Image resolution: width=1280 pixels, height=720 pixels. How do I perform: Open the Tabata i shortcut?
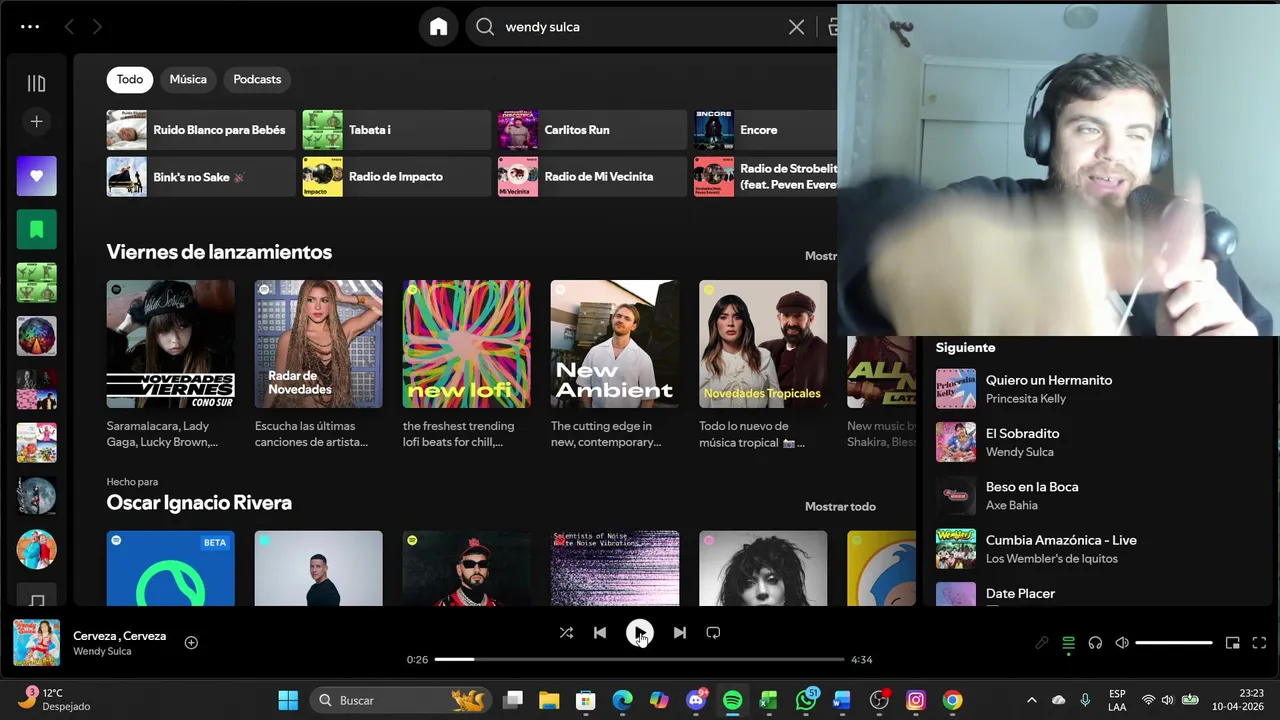397,130
